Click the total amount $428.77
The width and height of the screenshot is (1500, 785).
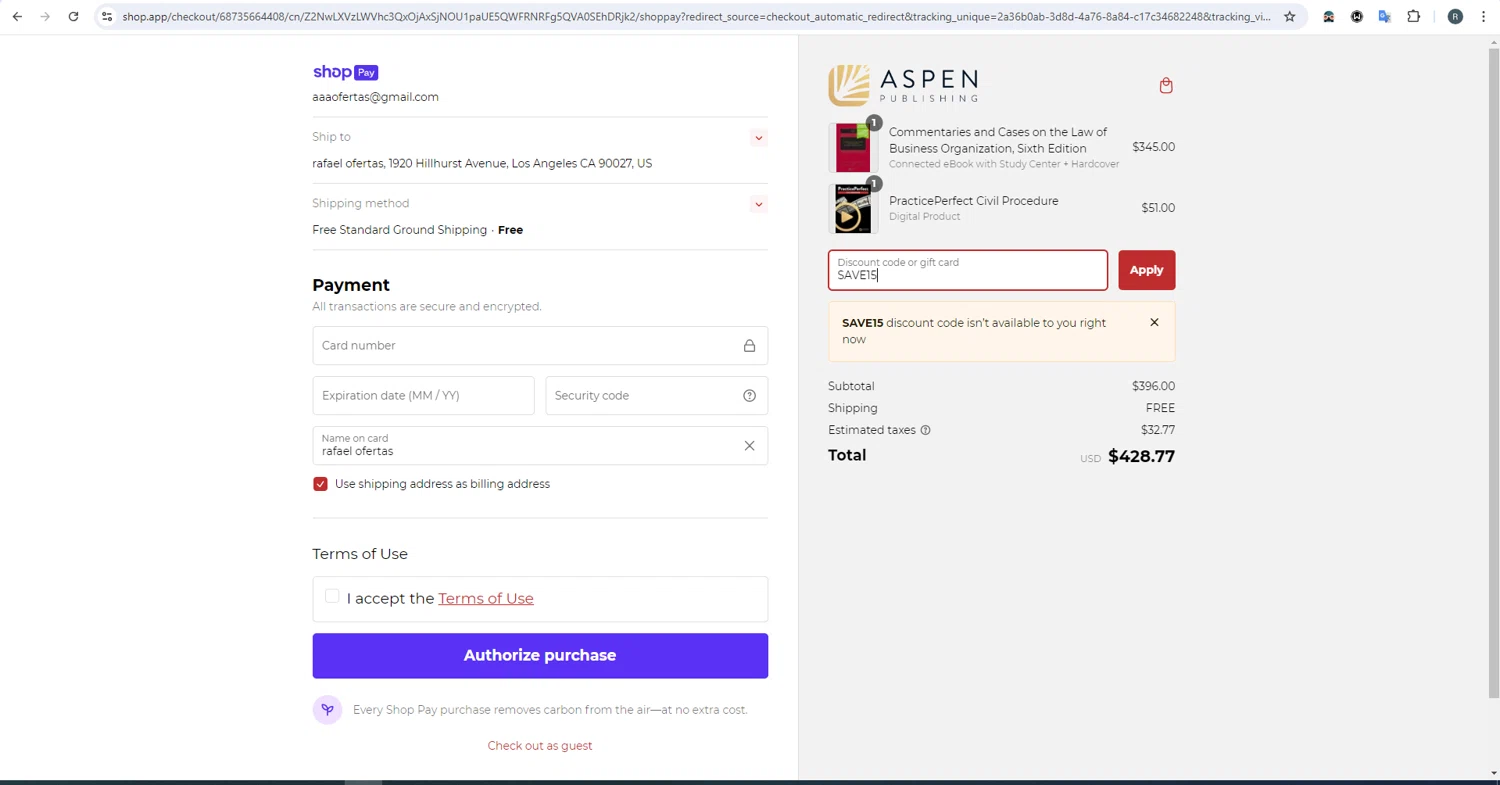[1141, 456]
